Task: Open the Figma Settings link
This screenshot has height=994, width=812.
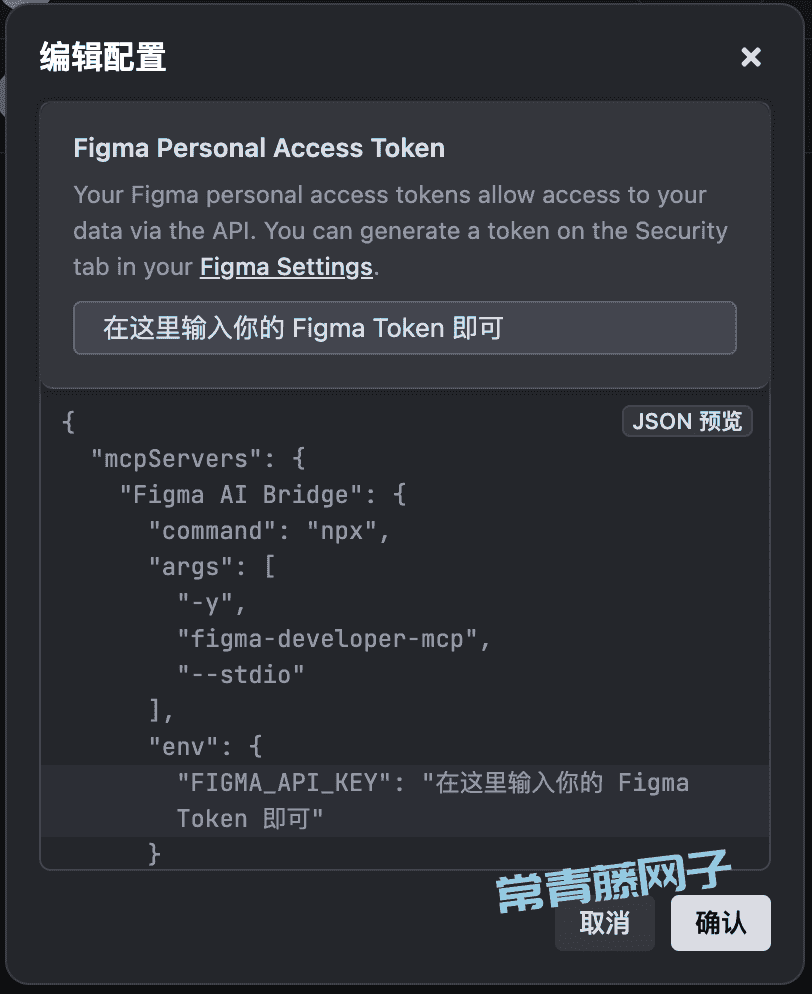Action: coord(286,267)
